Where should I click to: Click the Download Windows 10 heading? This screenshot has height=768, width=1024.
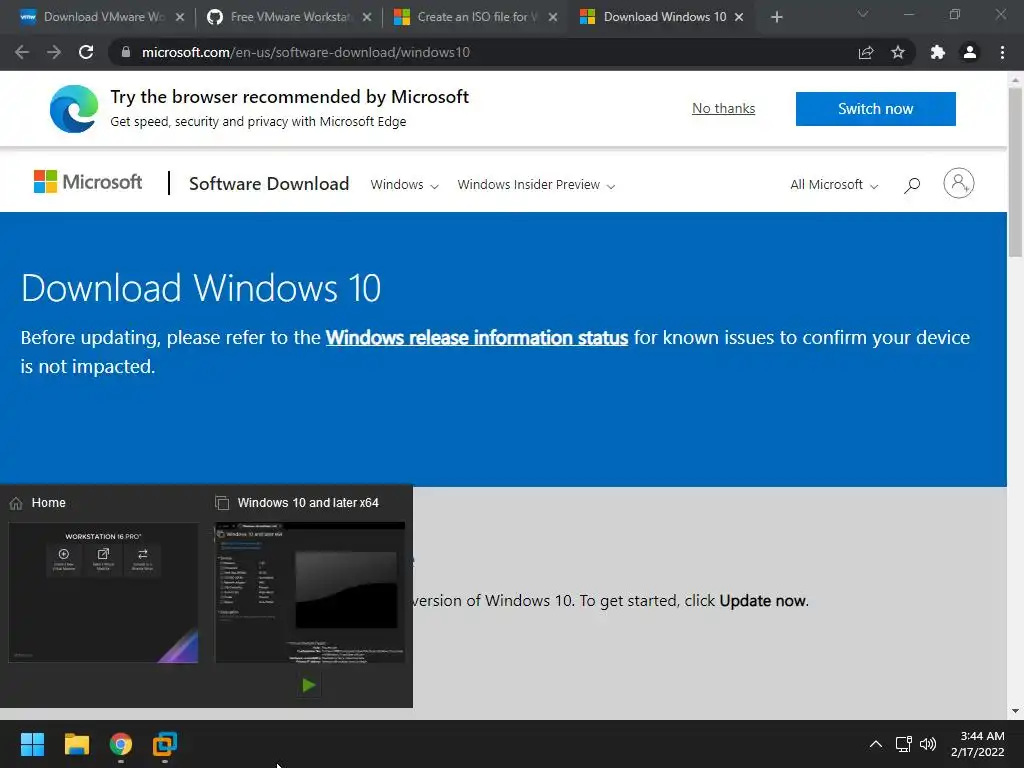coord(201,288)
